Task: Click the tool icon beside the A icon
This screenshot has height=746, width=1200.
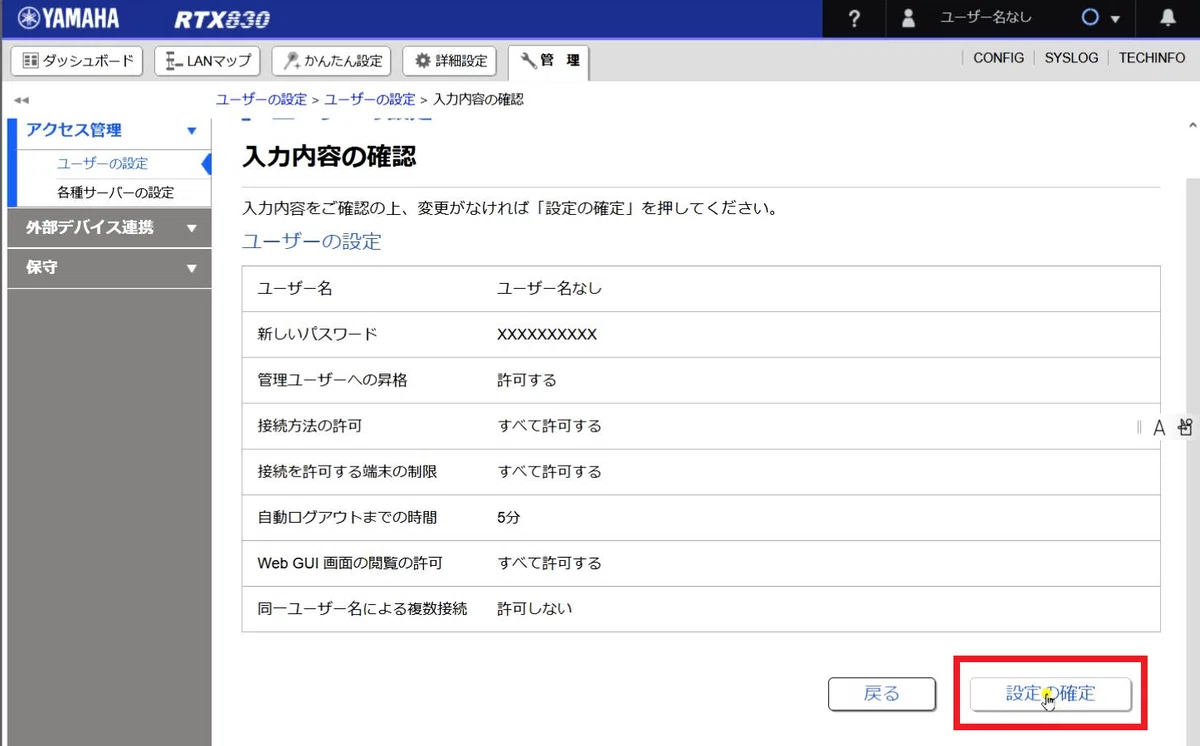Action: pos(1185,427)
